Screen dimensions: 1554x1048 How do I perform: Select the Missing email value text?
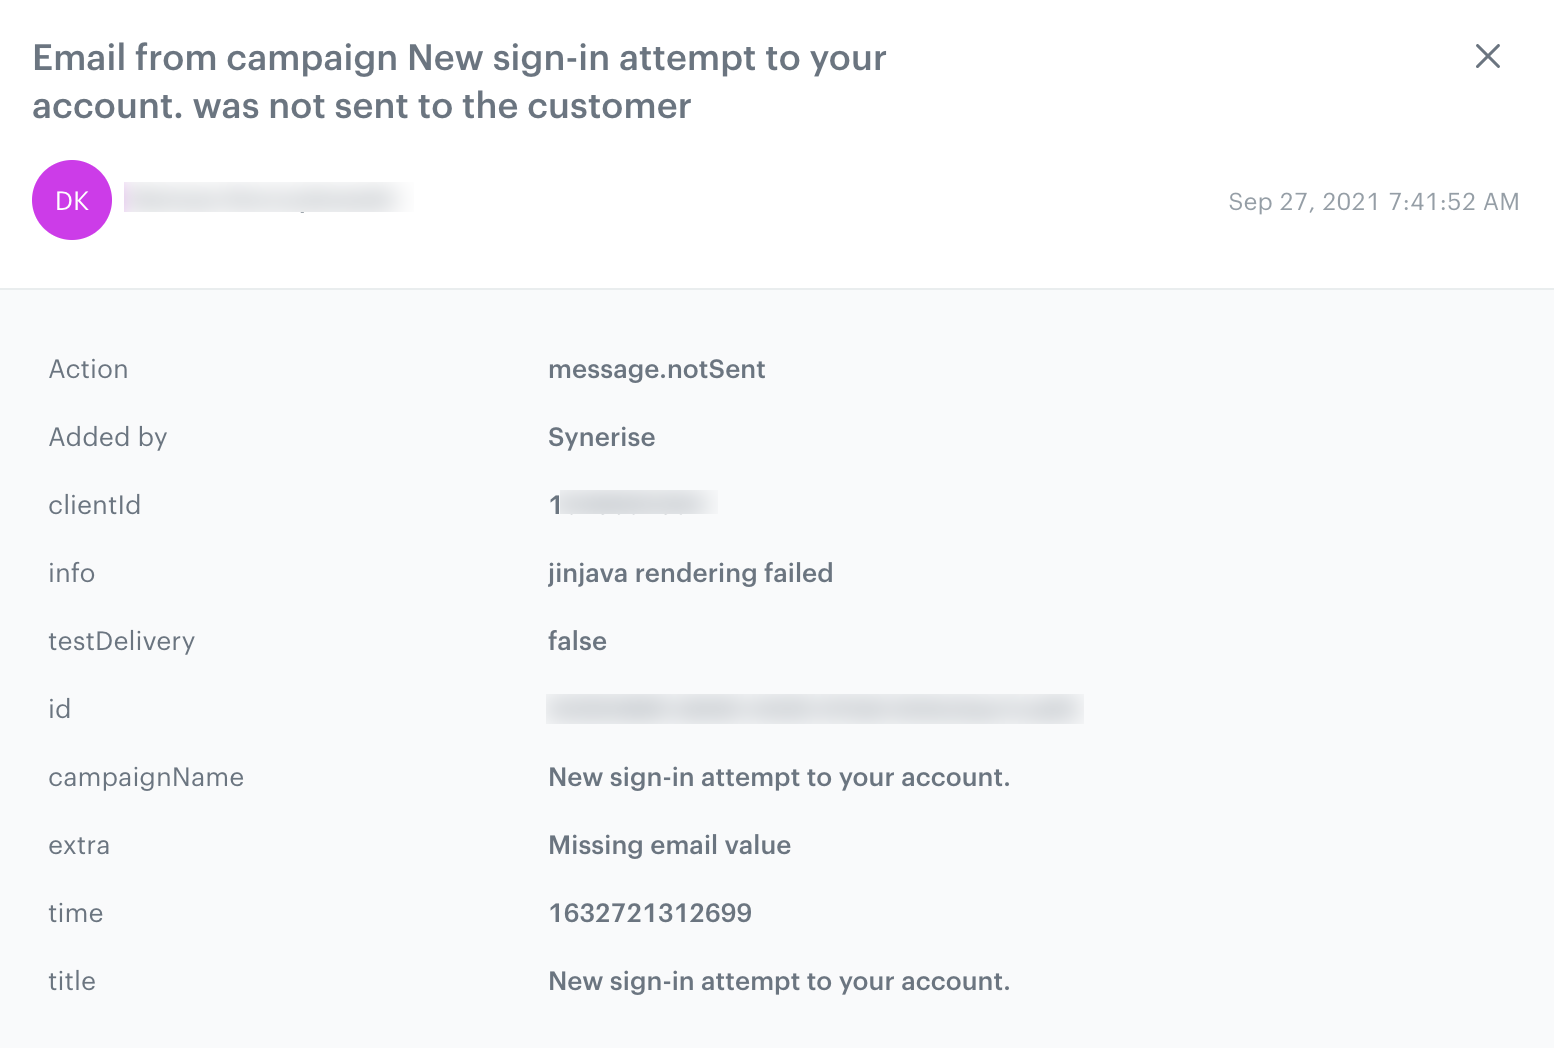tap(669, 846)
